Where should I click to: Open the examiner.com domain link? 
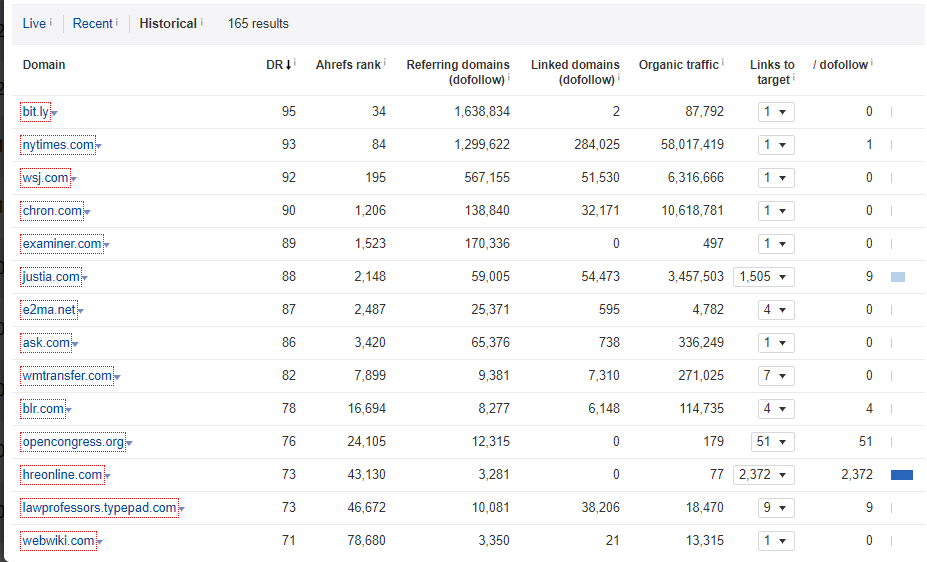(x=62, y=244)
